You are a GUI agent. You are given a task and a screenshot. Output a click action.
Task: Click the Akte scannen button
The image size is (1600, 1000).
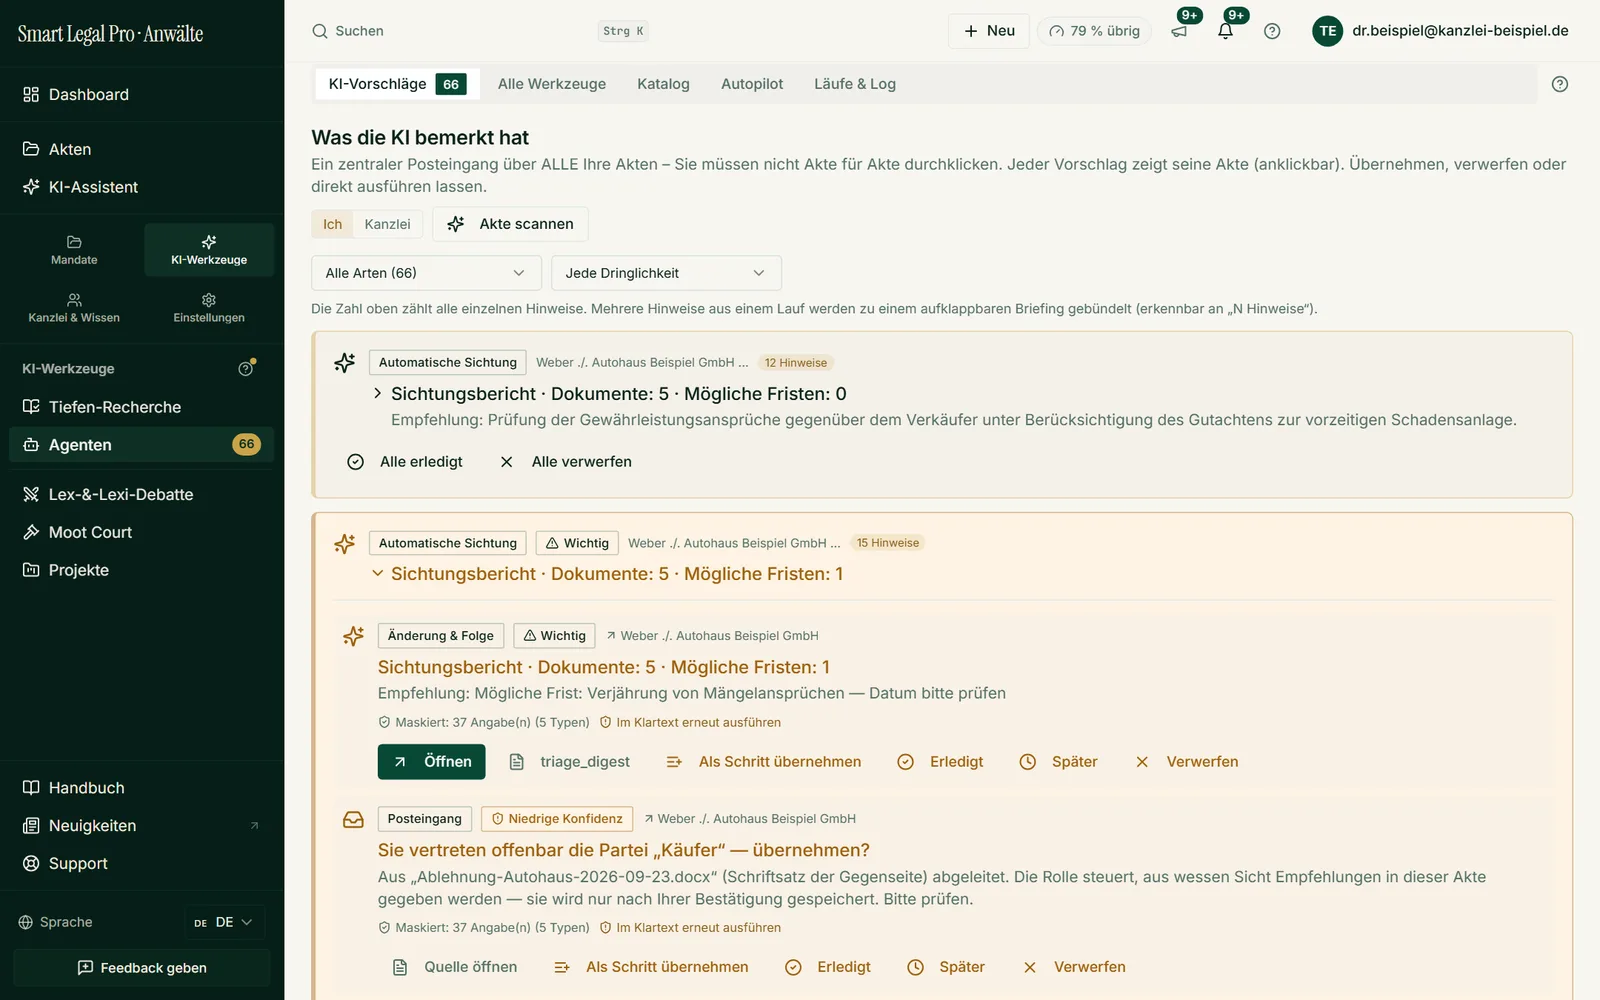510,224
